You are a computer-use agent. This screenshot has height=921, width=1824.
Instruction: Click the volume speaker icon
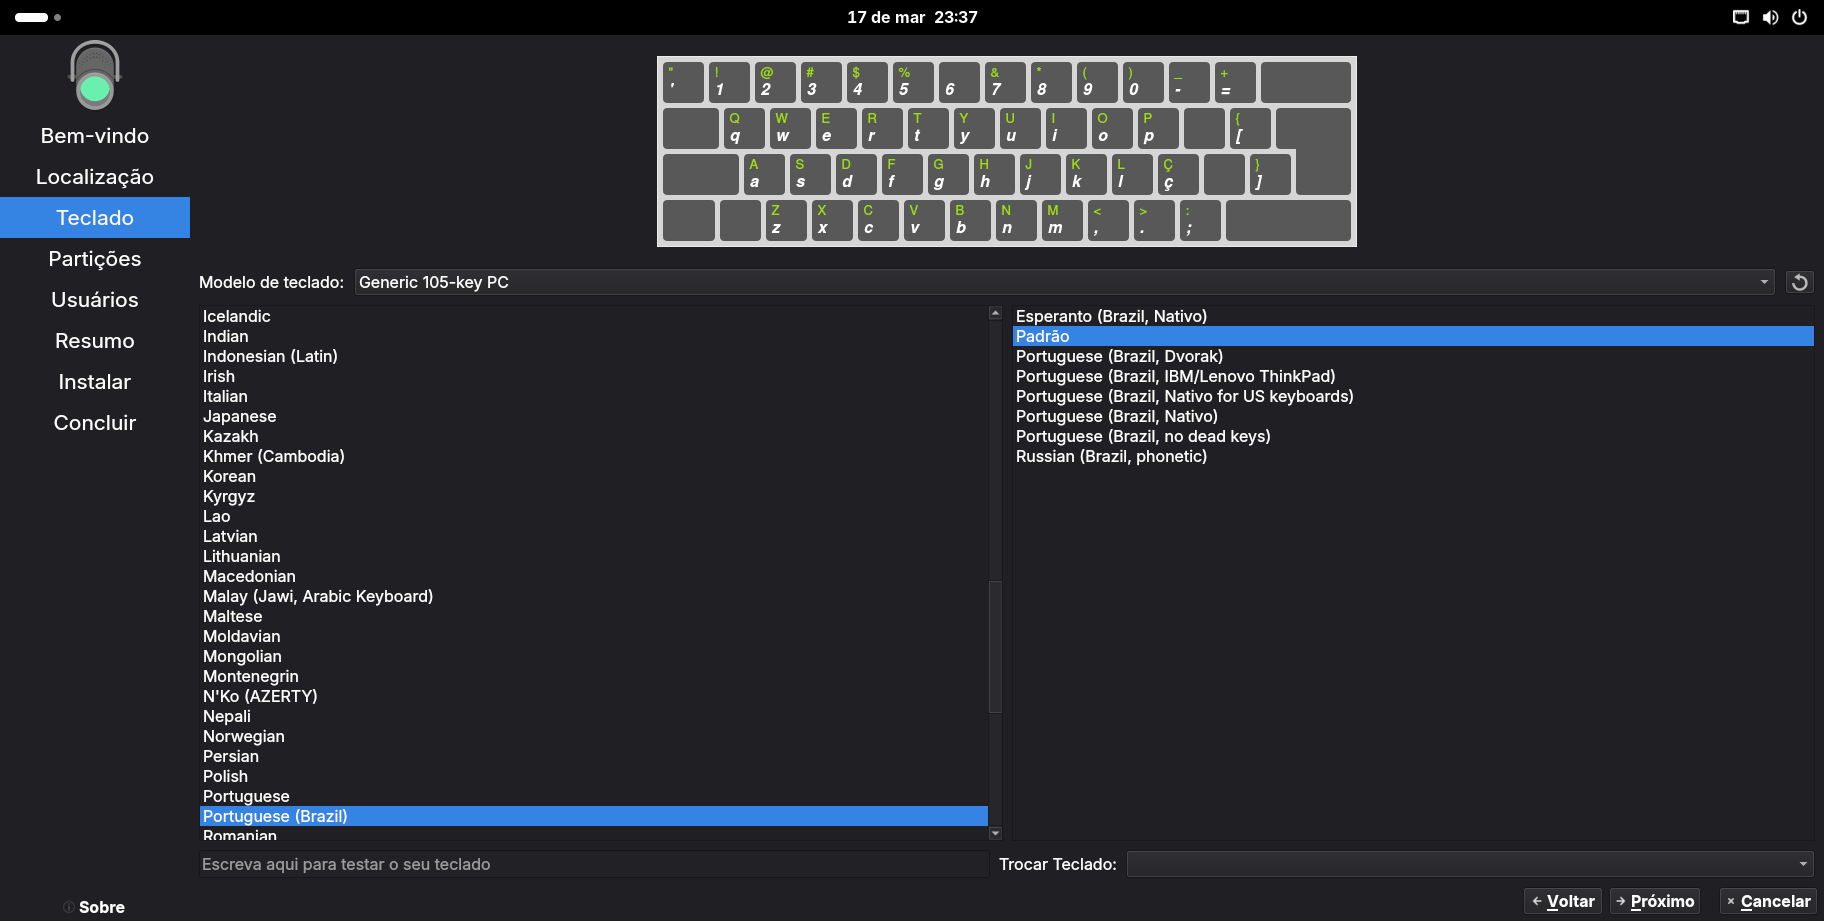coord(1770,17)
